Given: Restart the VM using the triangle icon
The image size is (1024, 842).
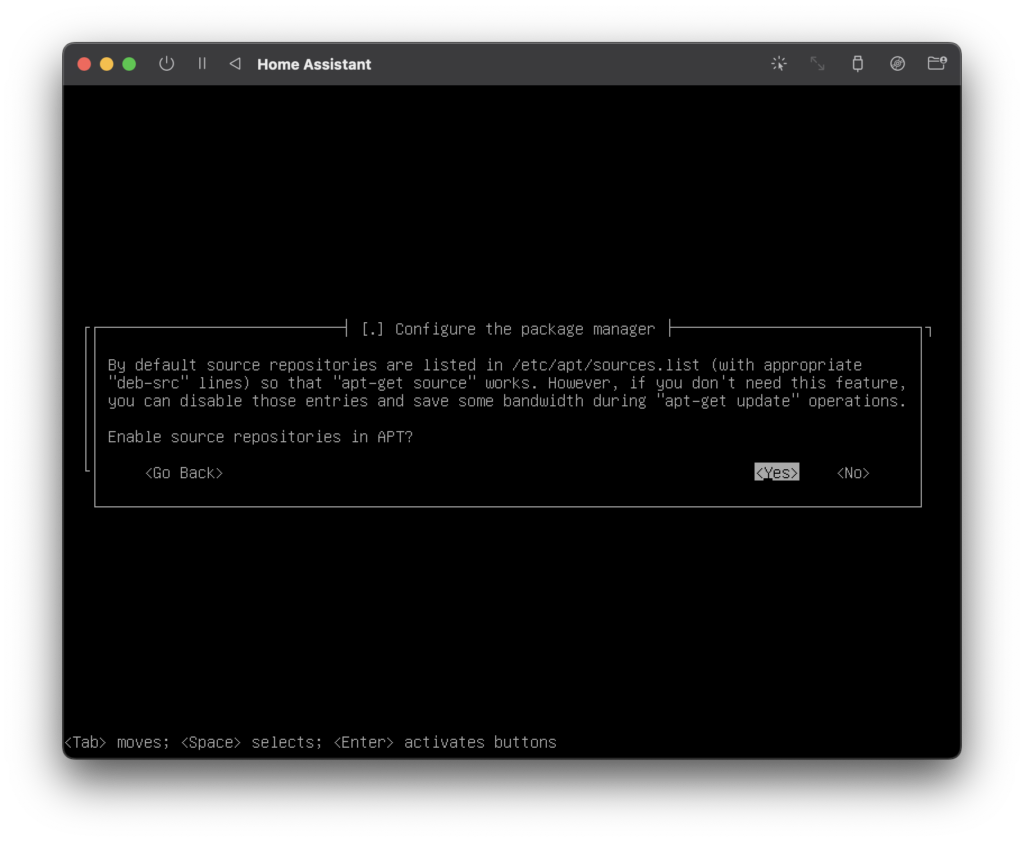Looking at the screenshot, I should pyautogui.click(x=235, y=64).
